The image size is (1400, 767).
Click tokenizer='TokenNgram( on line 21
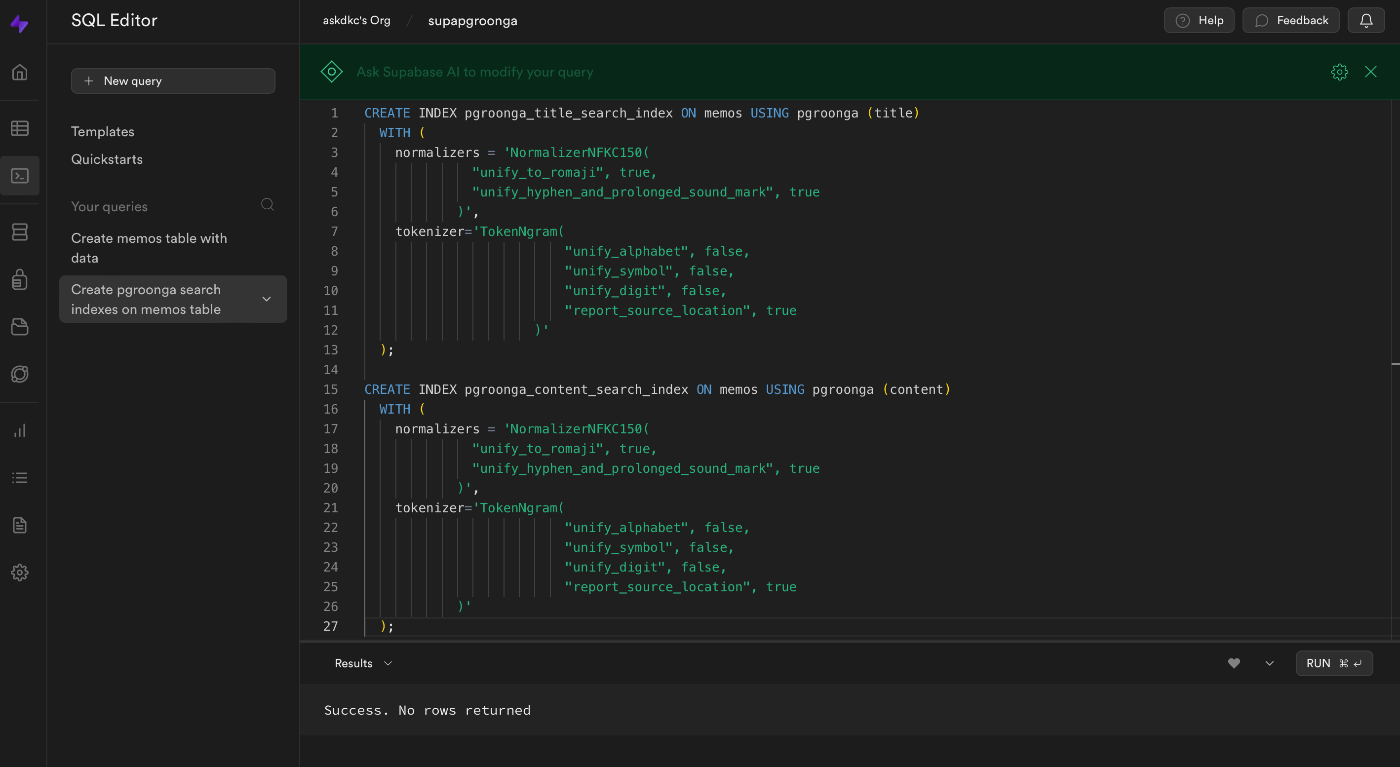tap(480, 507)
